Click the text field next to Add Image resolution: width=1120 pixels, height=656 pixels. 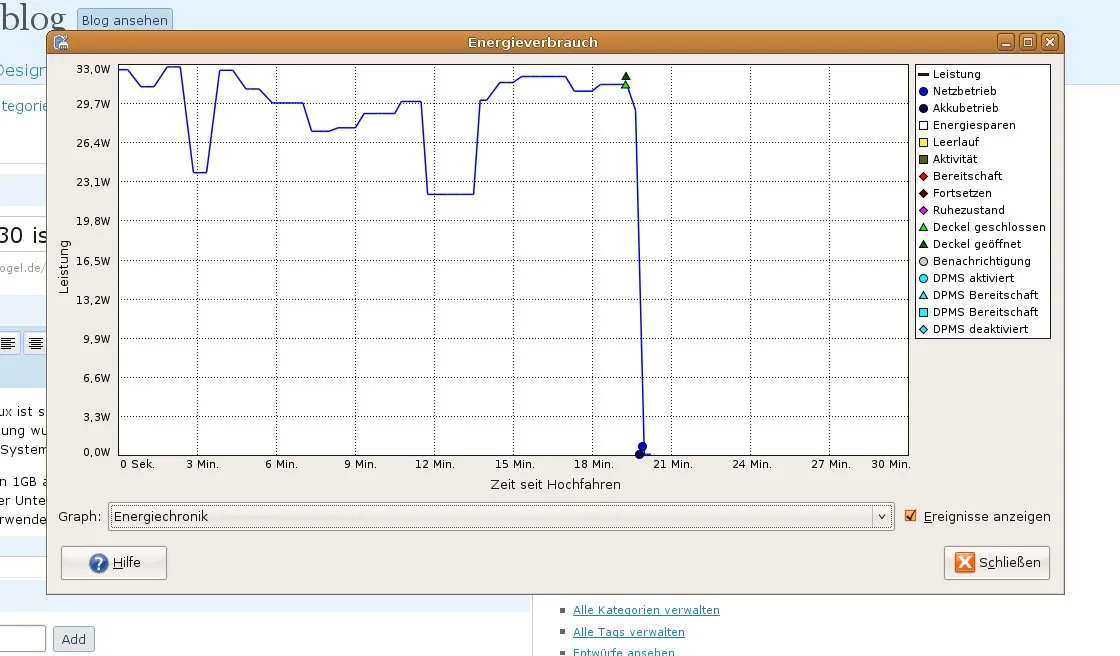point(22,638)
